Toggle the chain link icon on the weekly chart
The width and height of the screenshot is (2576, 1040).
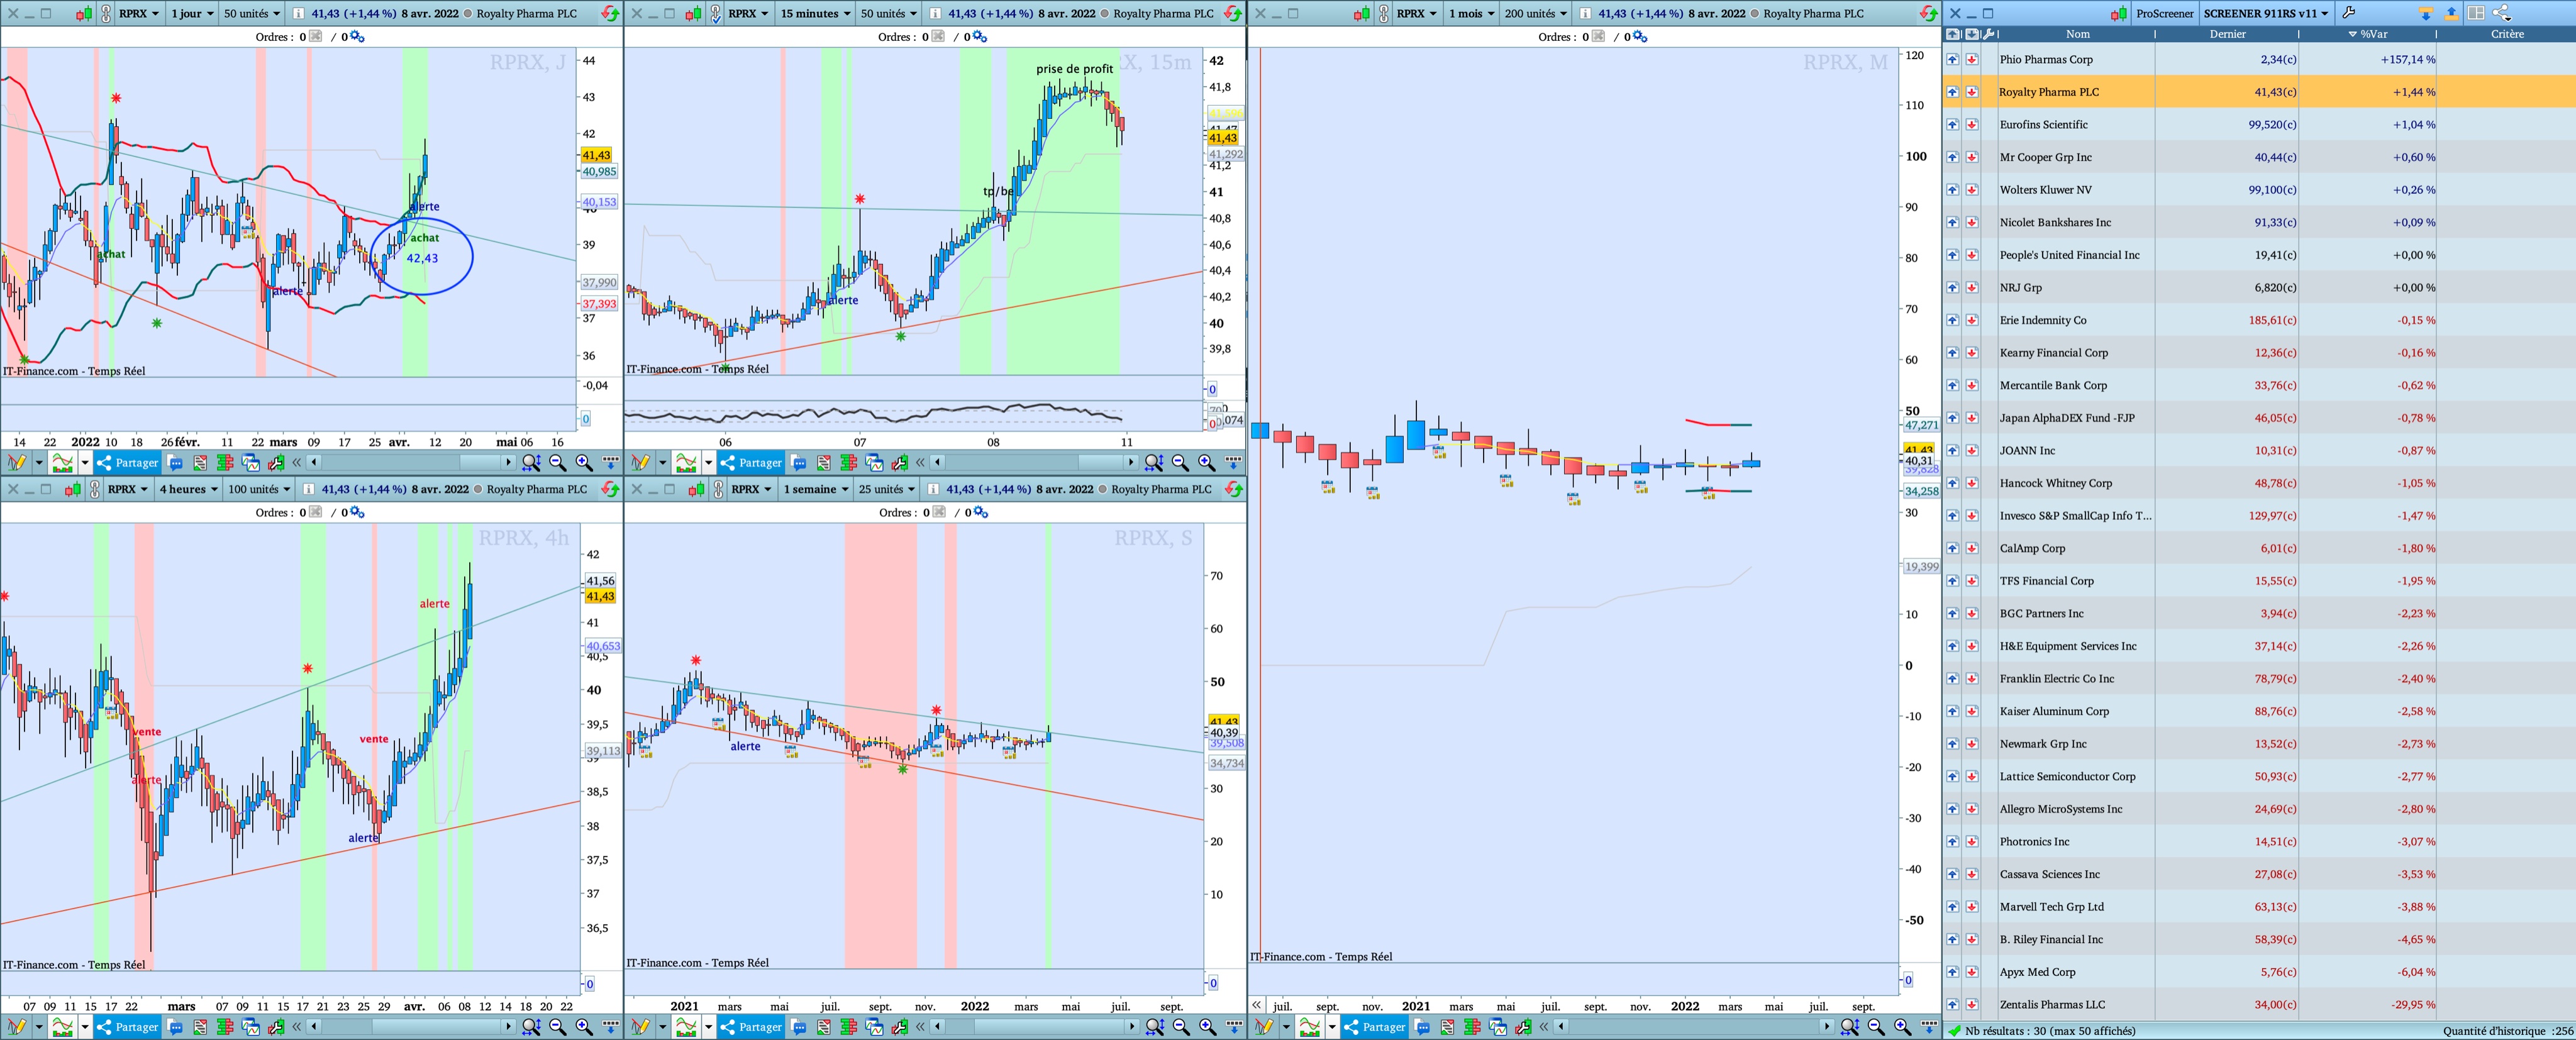718,489
